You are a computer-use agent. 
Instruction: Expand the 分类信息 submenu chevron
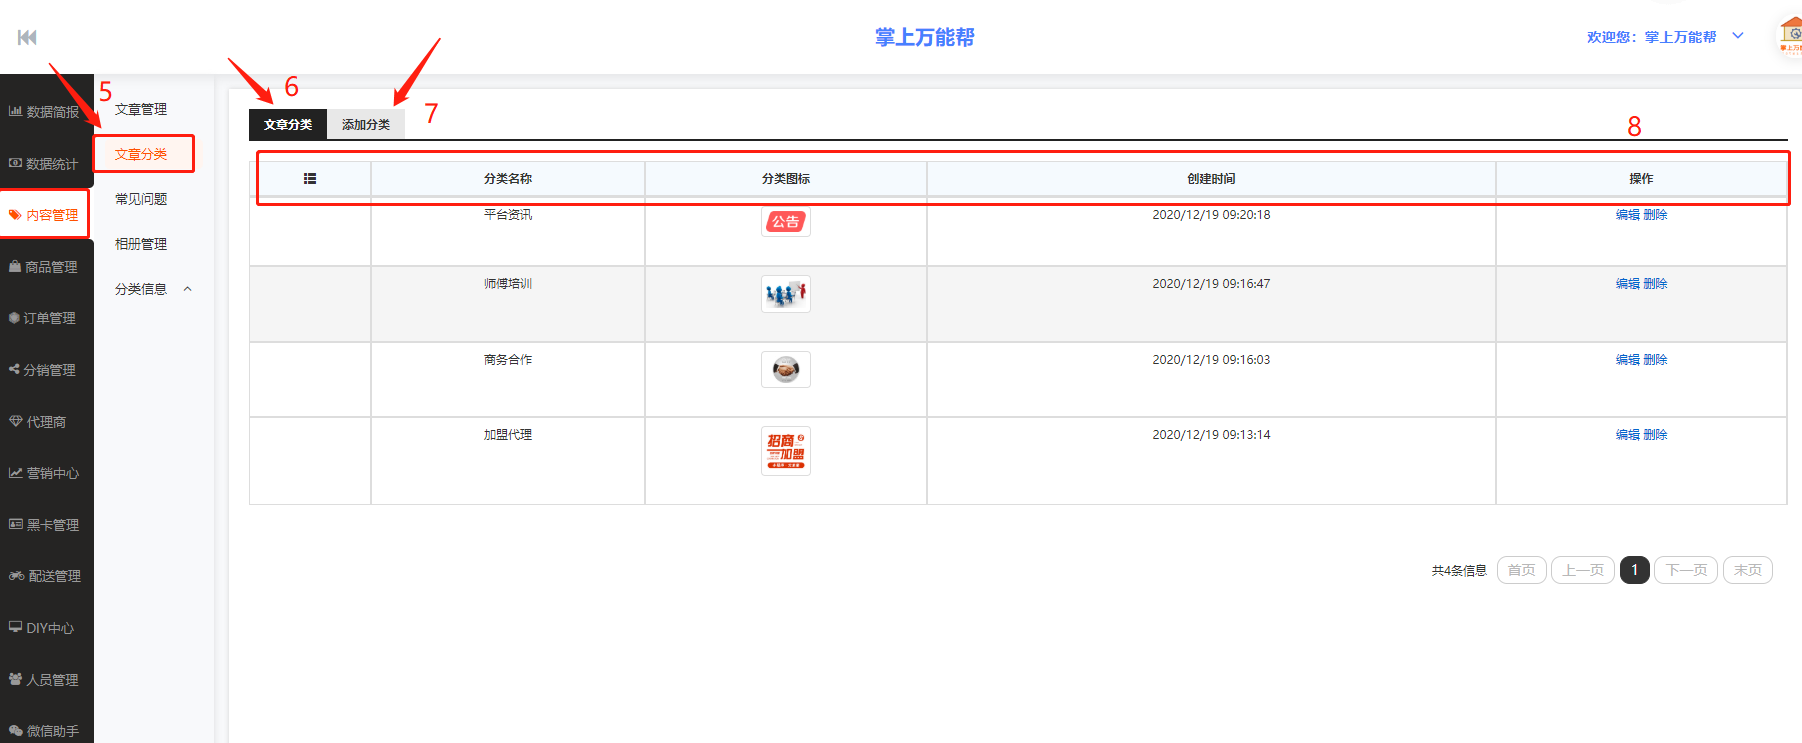pyautogui.click(x=187, y=289)
